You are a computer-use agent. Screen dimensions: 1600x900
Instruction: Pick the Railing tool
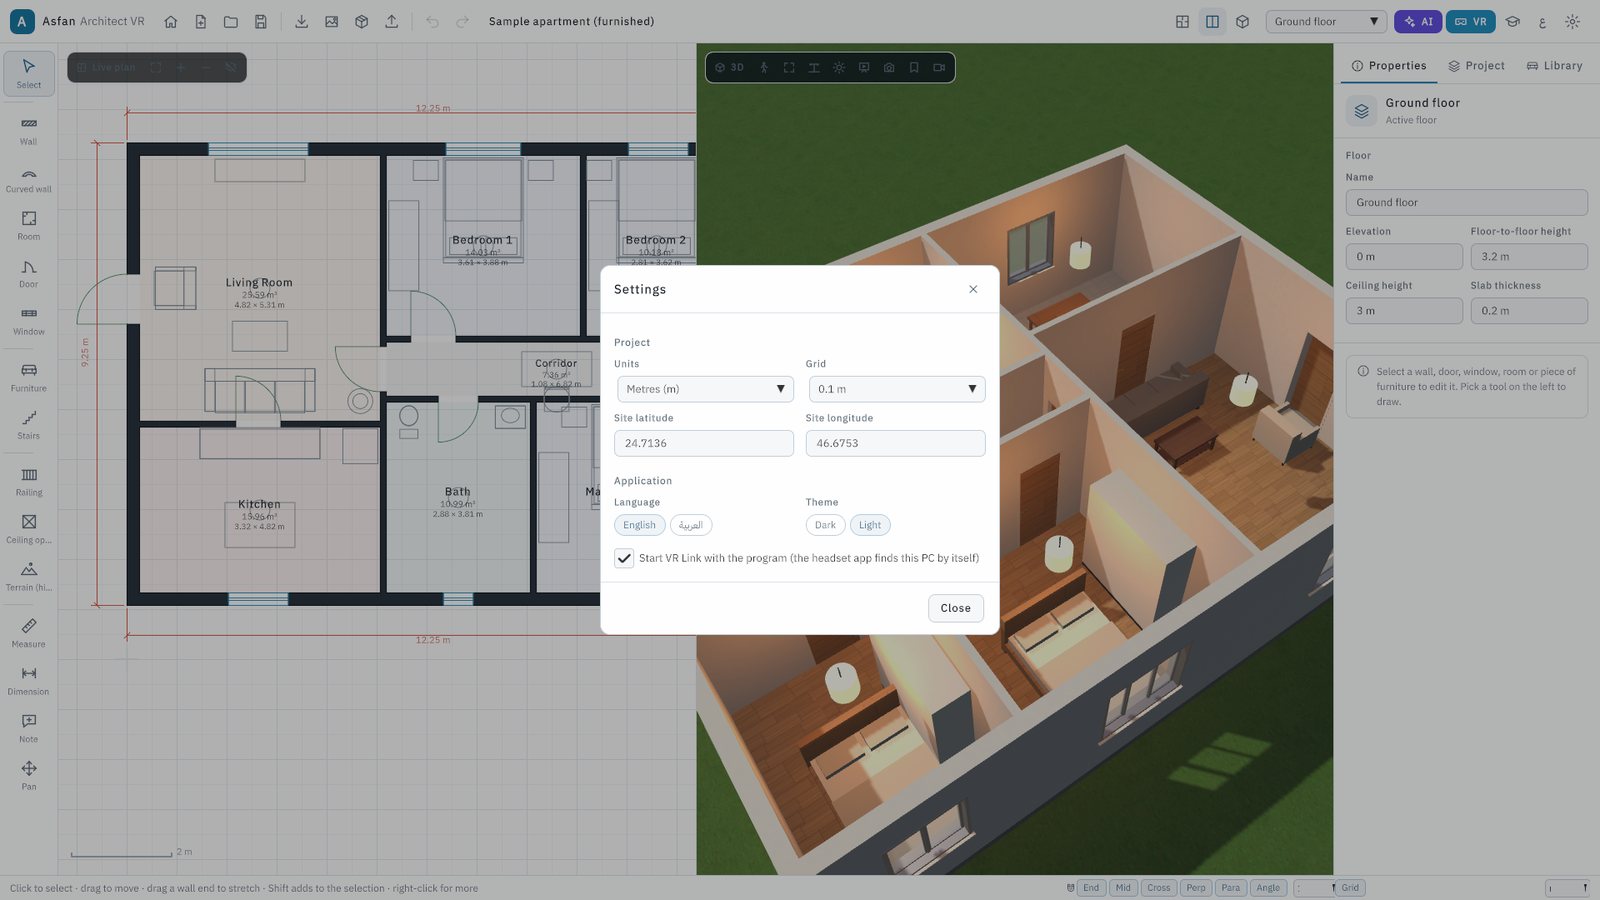(29, 482)
